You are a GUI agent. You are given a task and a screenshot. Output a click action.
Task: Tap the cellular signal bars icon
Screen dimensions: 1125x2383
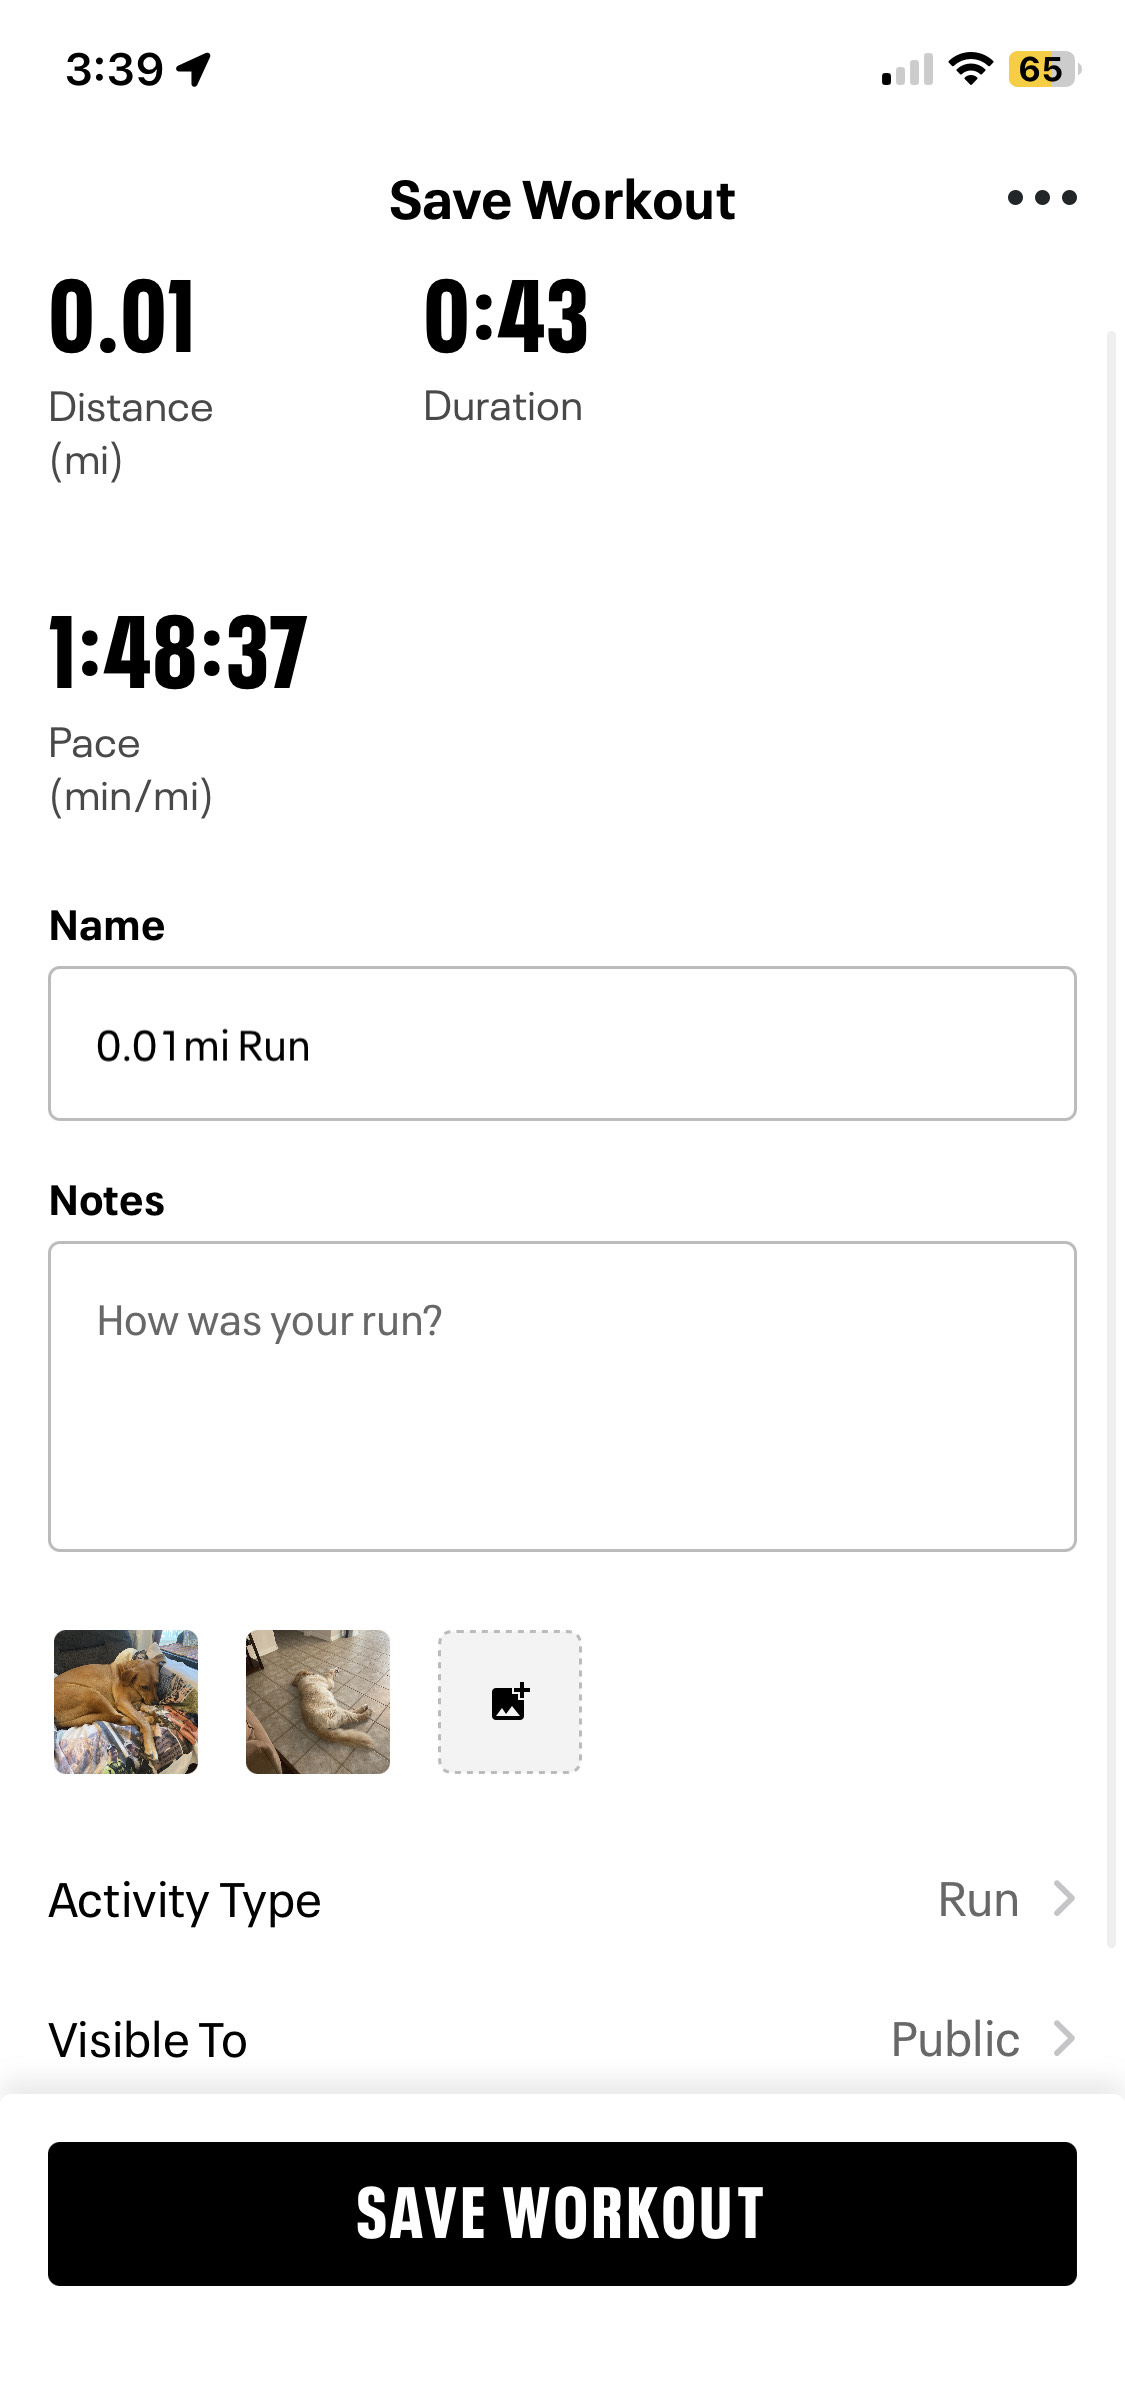[907, 70]
